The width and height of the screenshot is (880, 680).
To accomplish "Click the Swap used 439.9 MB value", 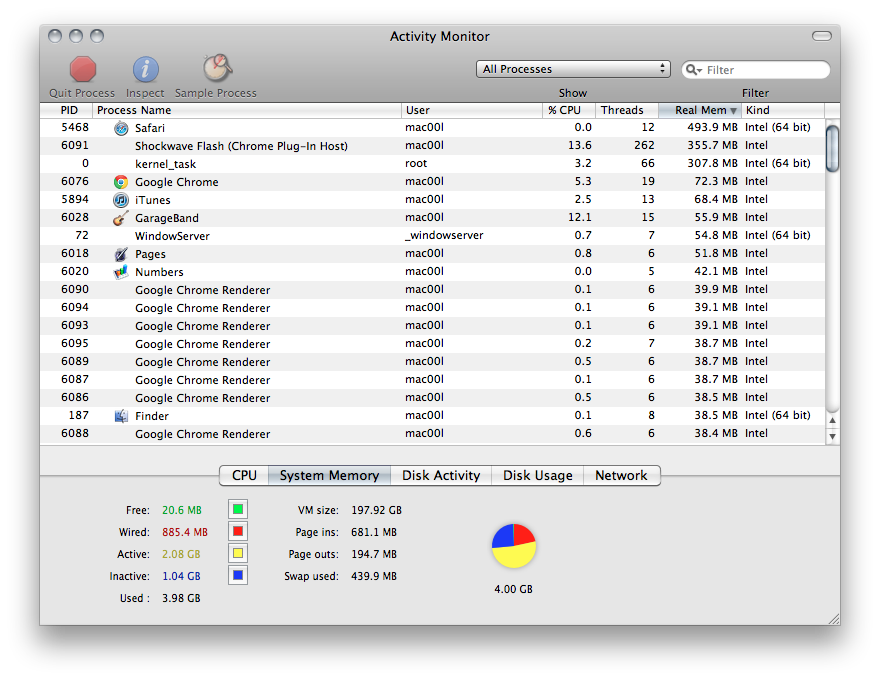I will pyautogui.click(x=374, y=576).
